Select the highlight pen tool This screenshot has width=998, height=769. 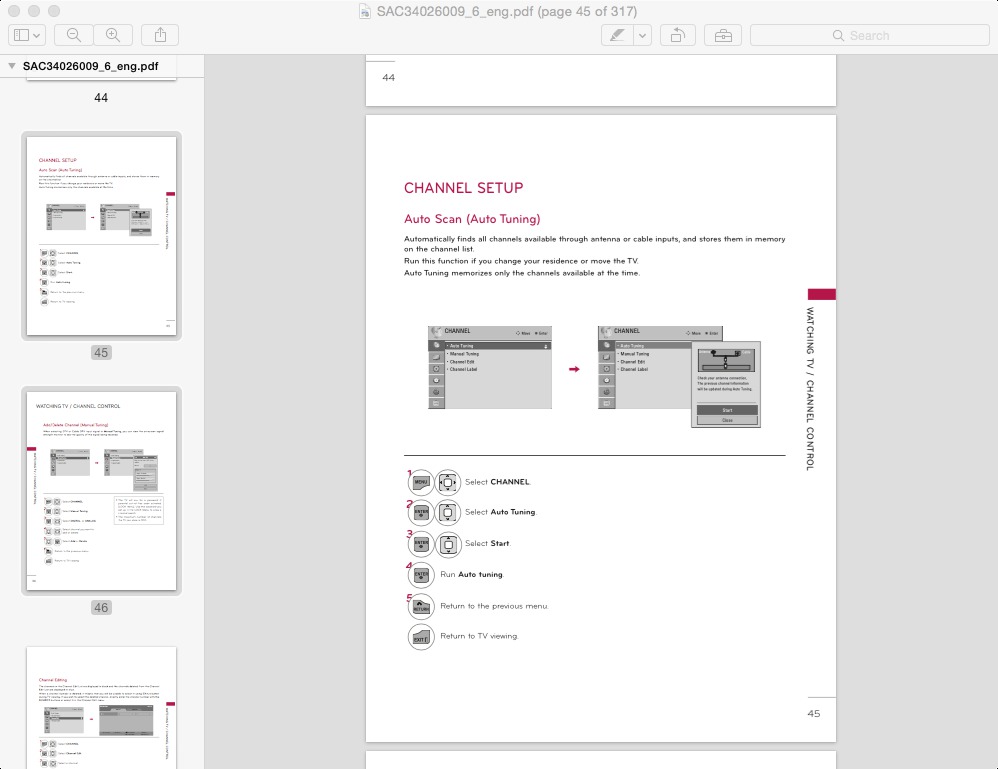coord(617,35)
